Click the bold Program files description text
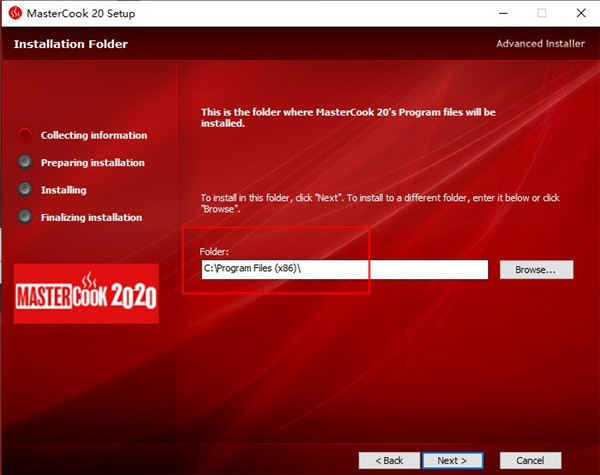600x475 pixels. click(x=347, y=118)
